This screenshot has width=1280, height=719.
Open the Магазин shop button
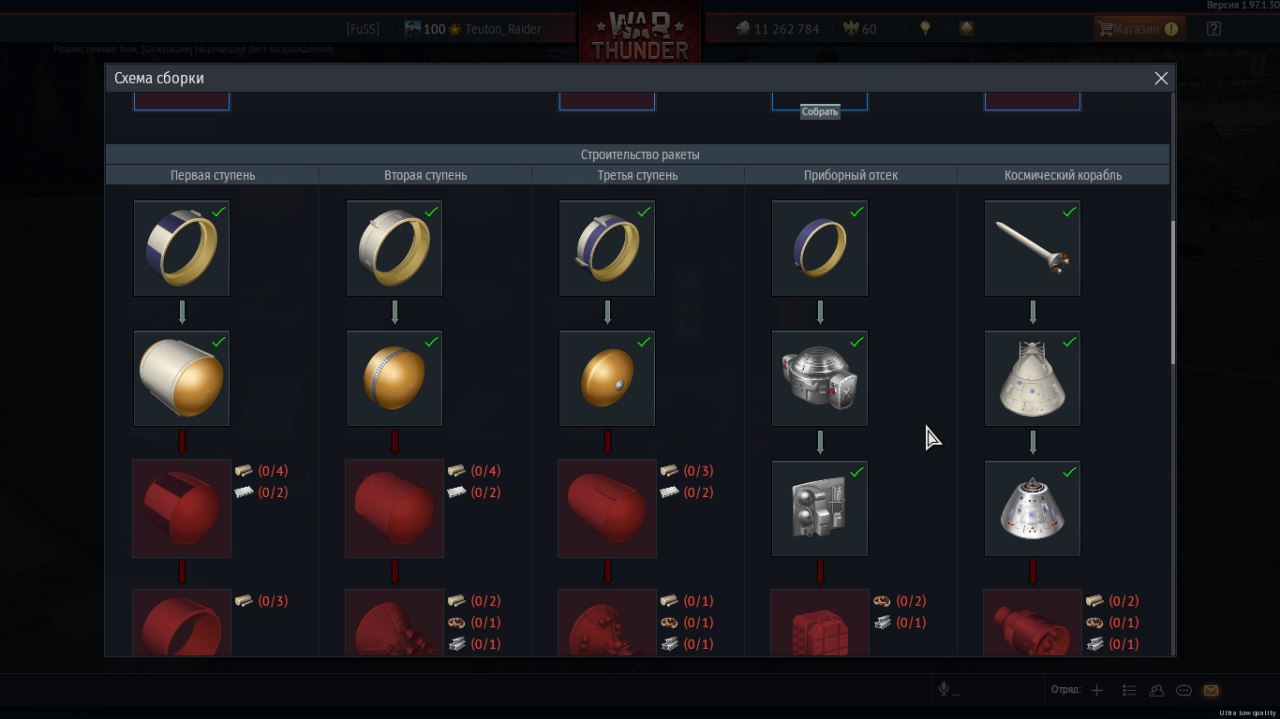tap(1139, 29)
